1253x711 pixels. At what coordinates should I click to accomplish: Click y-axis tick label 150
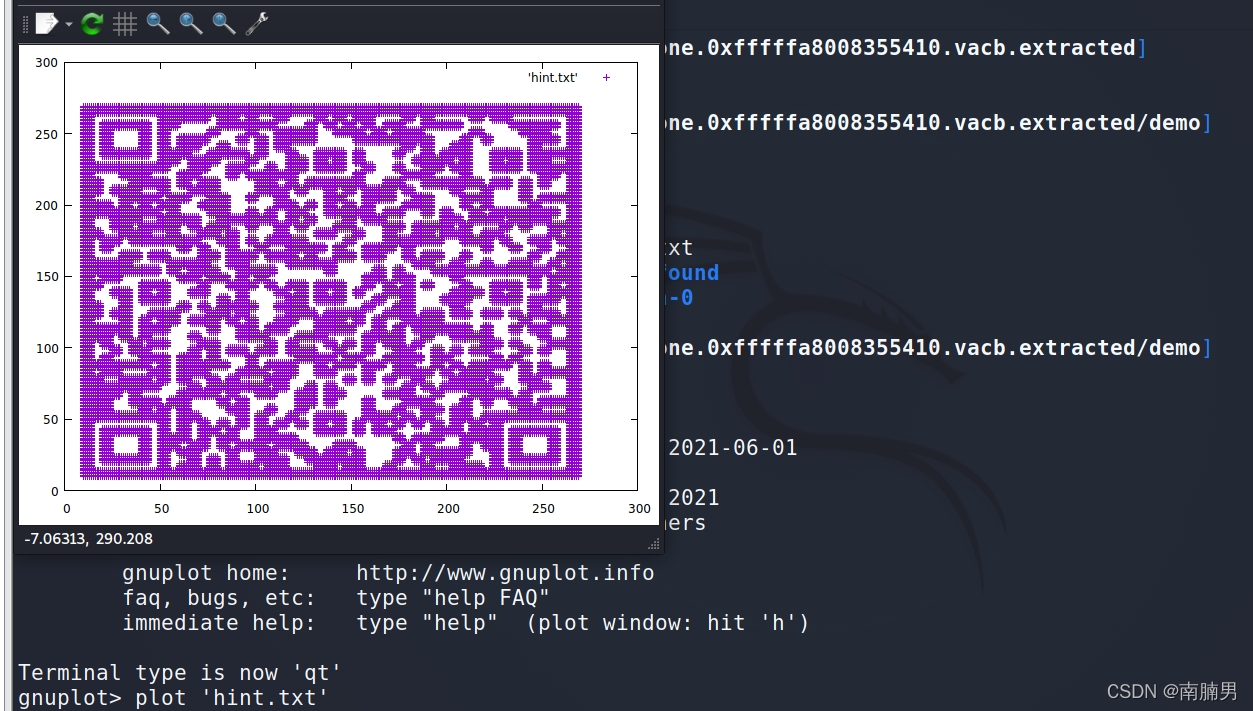coord(46,277)
